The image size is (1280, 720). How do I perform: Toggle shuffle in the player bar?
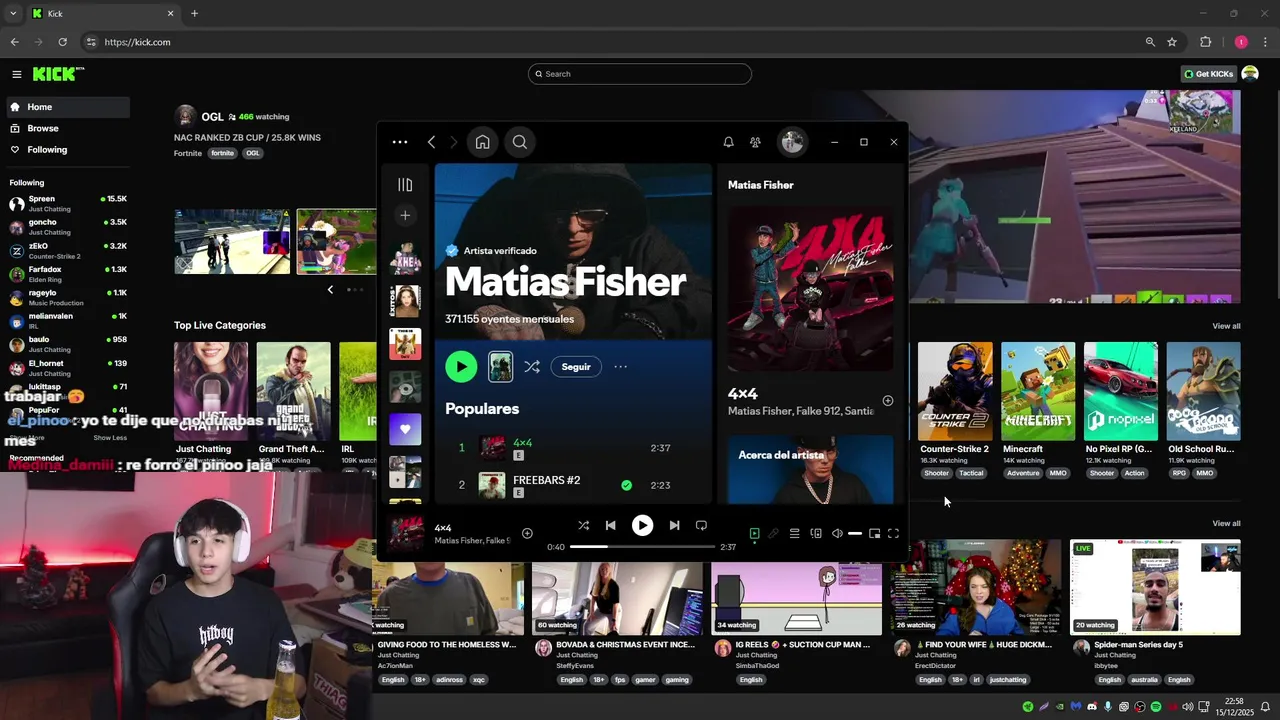(x=583, y=525)
